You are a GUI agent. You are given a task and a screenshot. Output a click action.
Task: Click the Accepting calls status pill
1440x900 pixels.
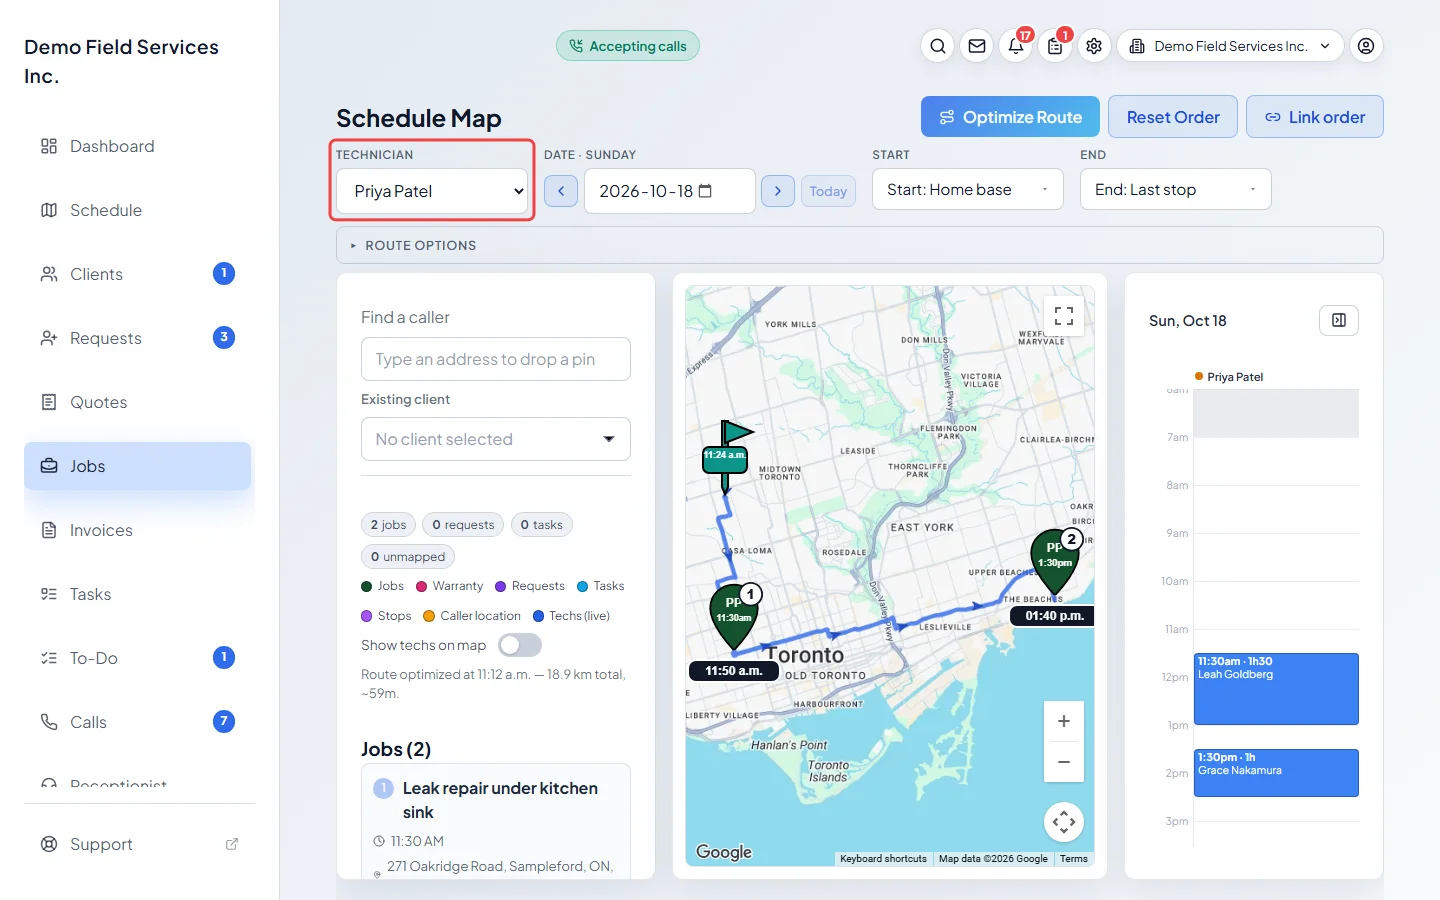click(628, 46)
